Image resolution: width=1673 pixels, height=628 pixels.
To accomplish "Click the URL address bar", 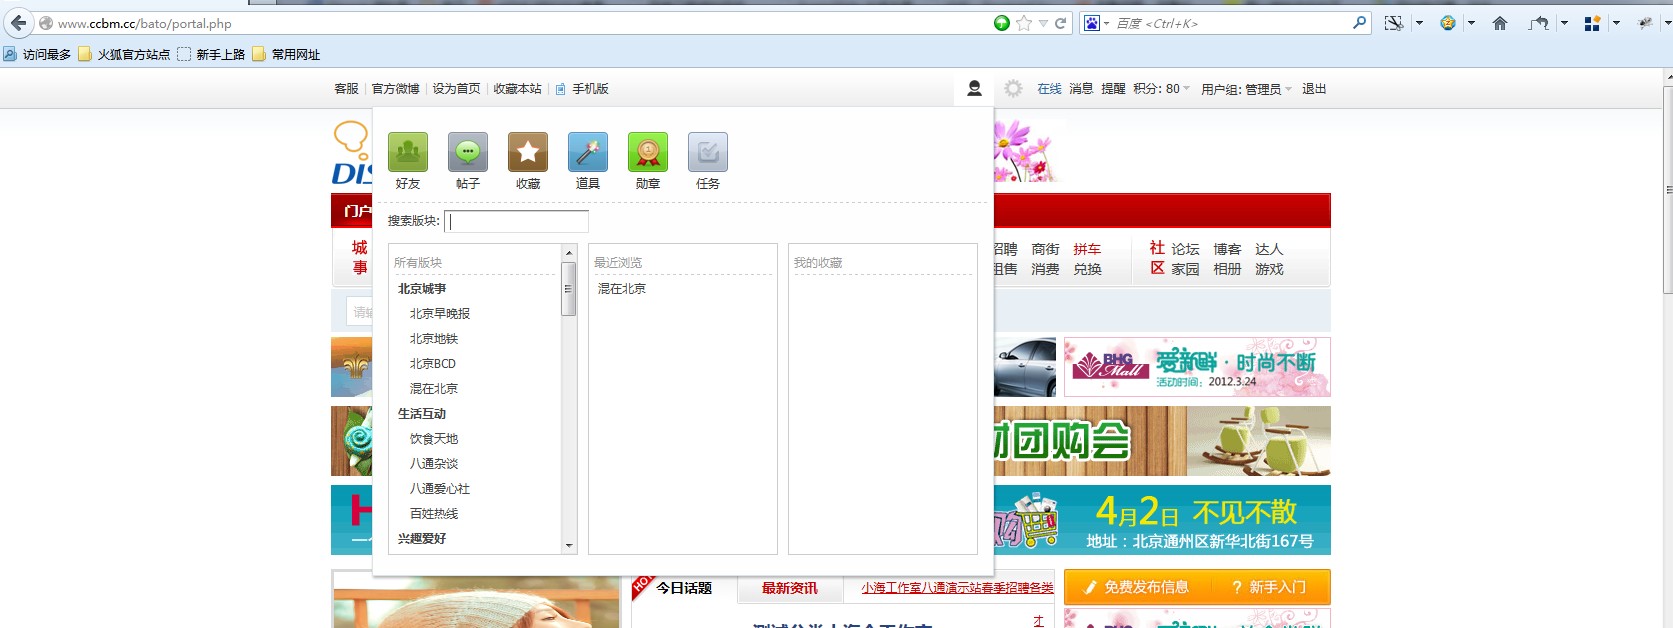I will tap(520, 23).
